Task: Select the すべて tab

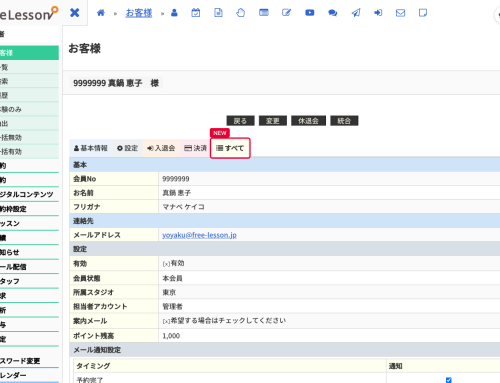Action: tap(230, 148)
